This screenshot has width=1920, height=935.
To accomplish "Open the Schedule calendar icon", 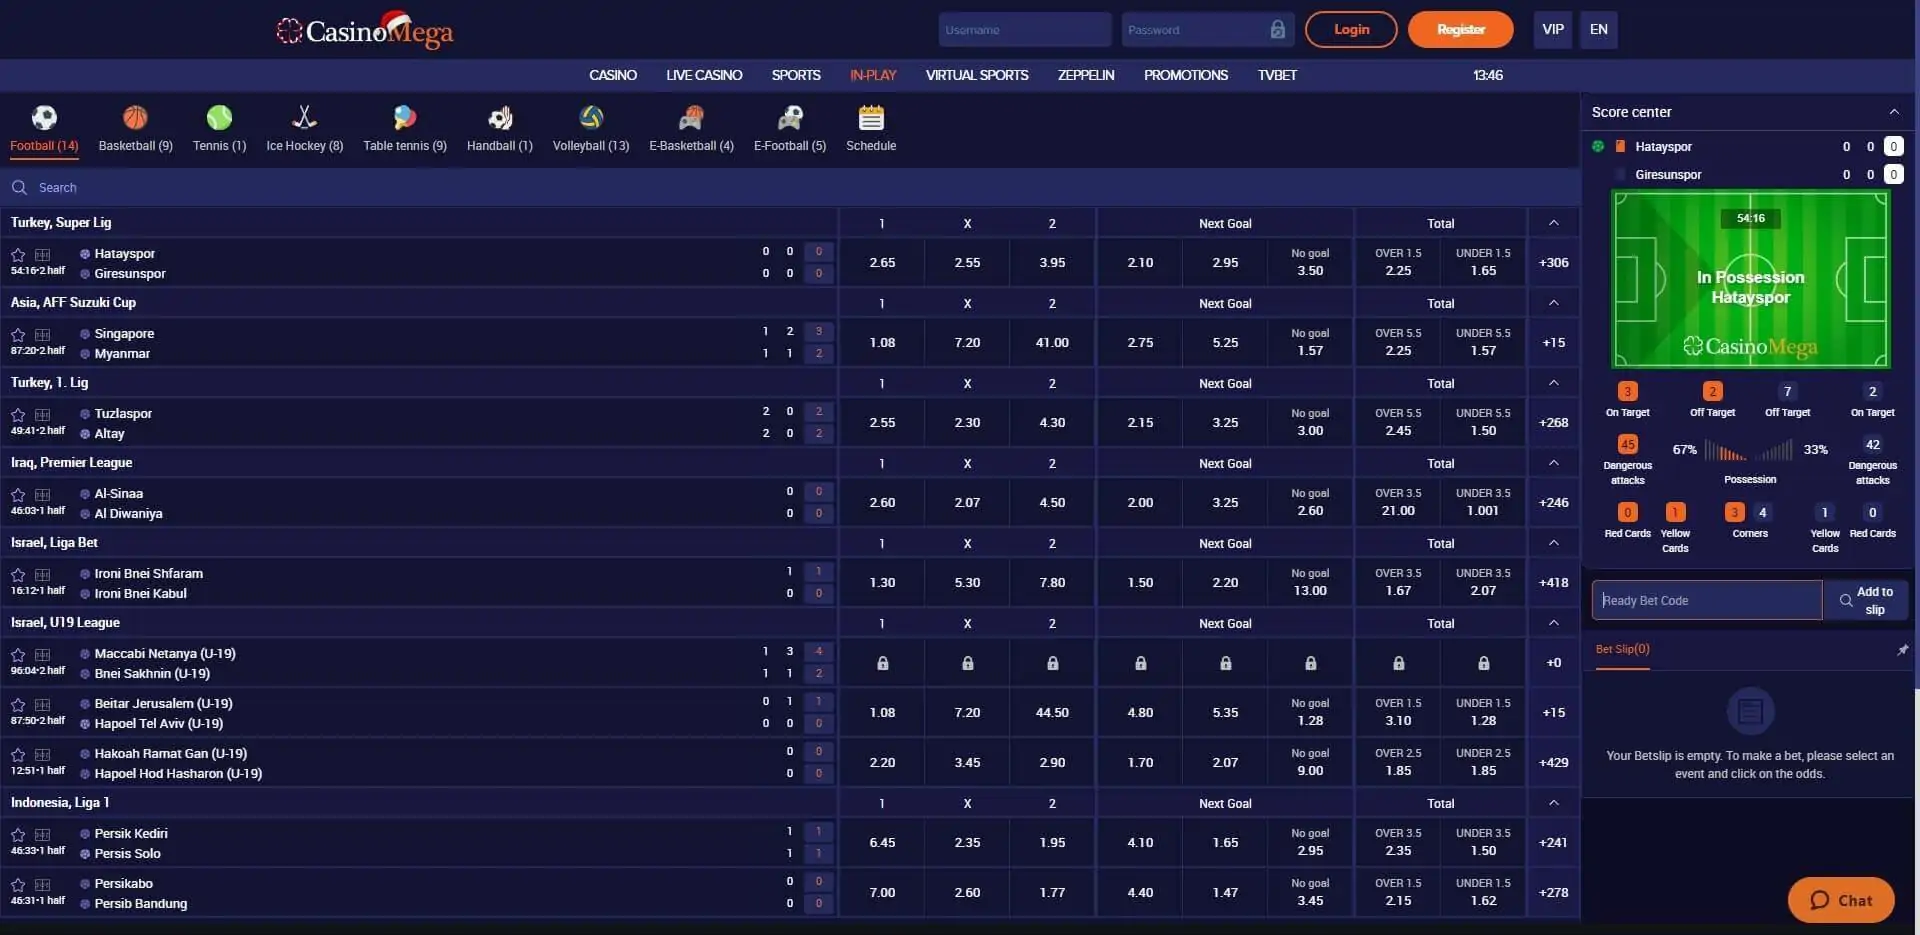I will 870,117.
